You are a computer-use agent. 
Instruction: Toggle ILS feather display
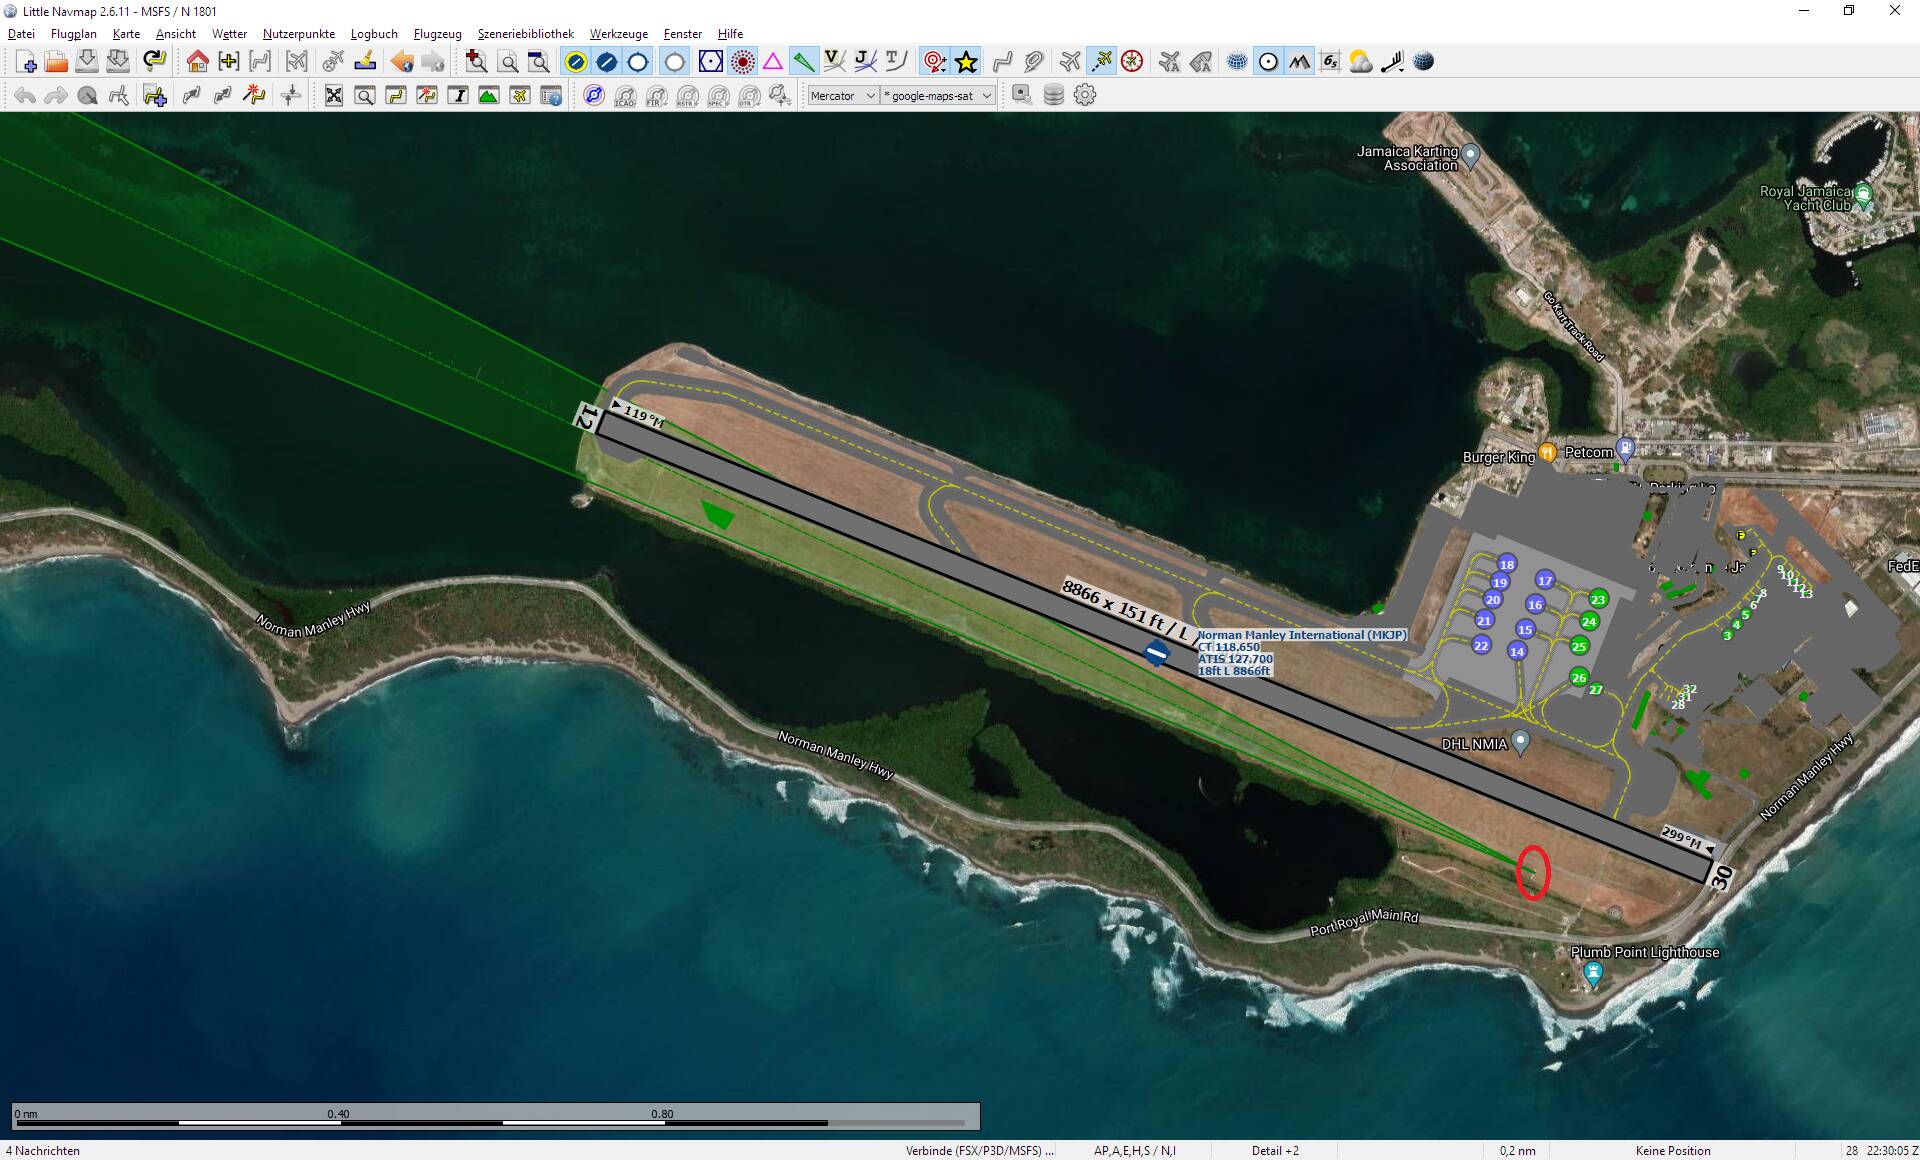[805, 61]
